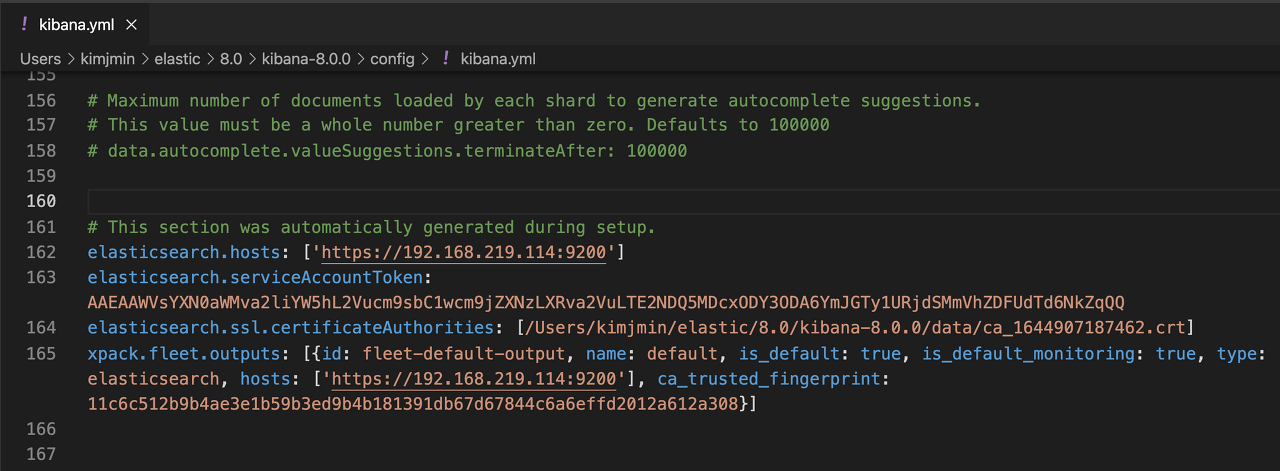
Task: Click the commented 'data.autocomplete.valueSuggestions.terminateAfter' line
Action: [387, 151]
